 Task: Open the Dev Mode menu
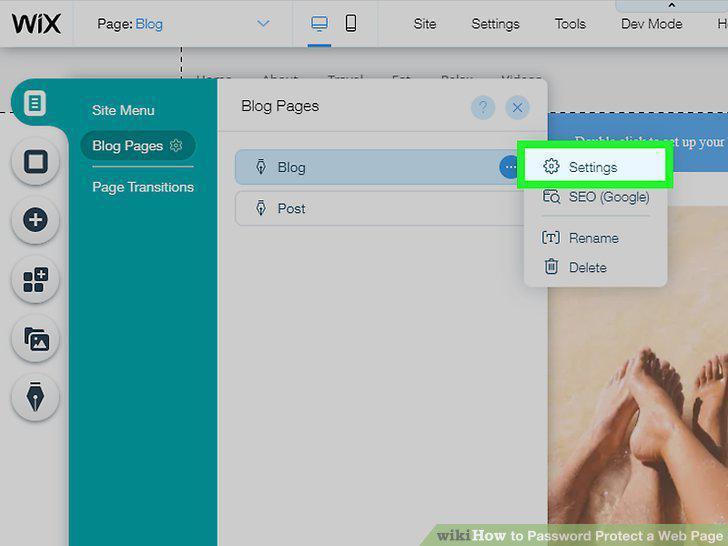pyautogui.click(x=651, y=24)
